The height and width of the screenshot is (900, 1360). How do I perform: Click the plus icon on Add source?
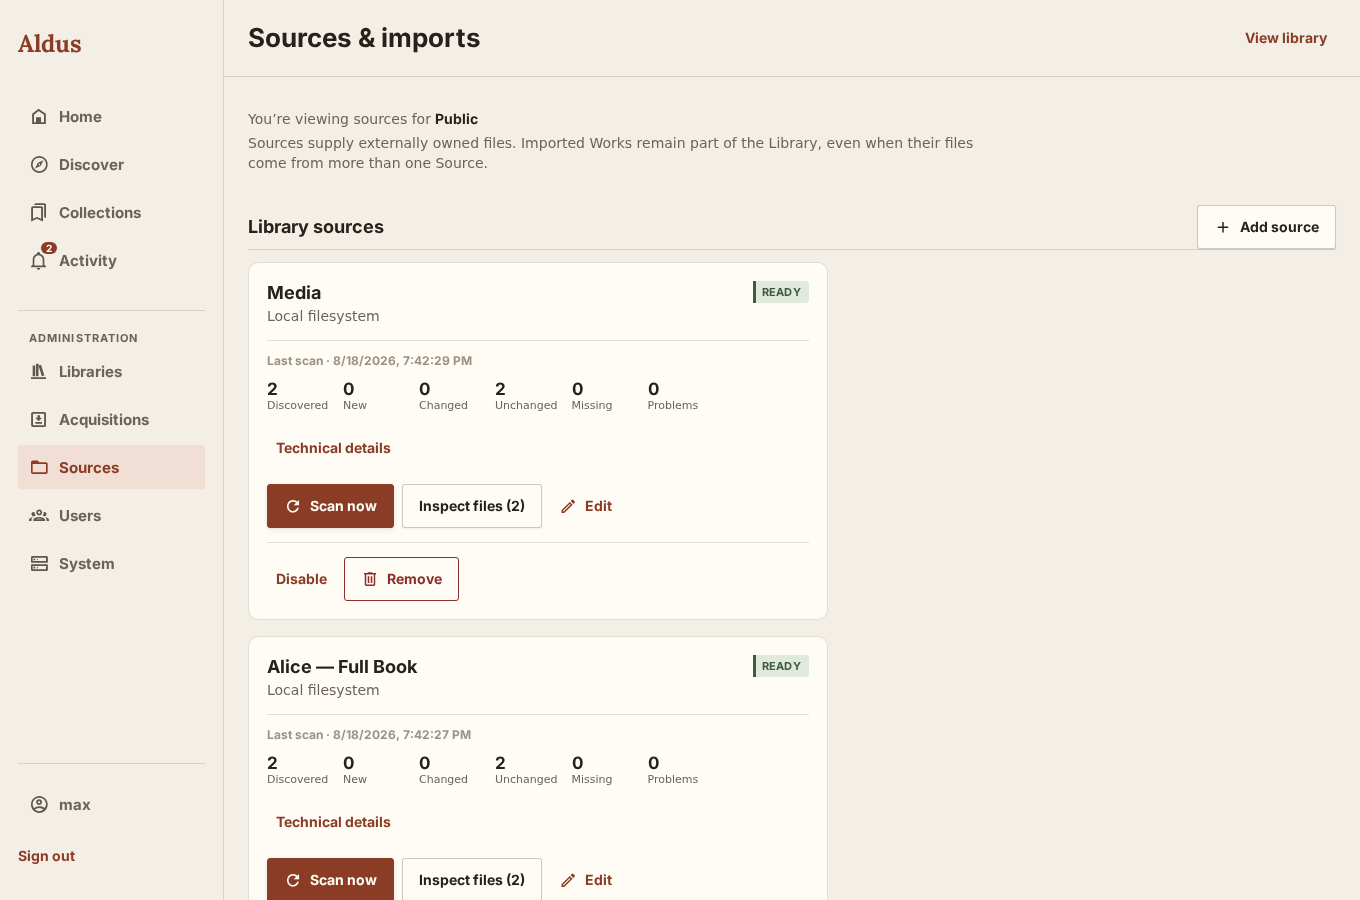pyautogui.click(x=1222, y=227)
